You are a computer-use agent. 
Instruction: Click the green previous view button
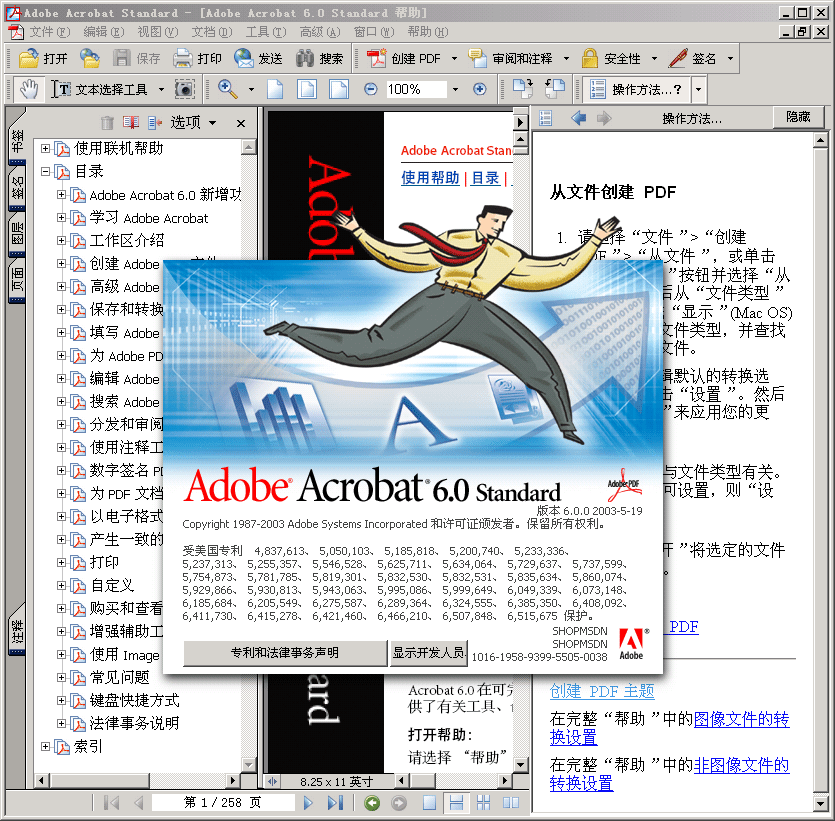[x=372, y=802]
